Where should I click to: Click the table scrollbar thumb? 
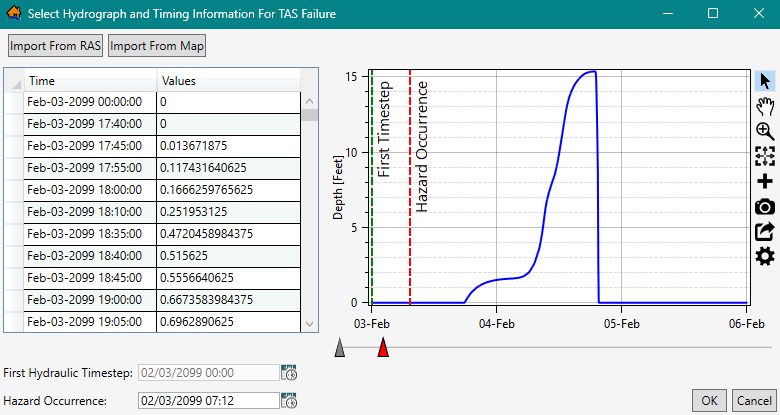click(x=309, y=115)
